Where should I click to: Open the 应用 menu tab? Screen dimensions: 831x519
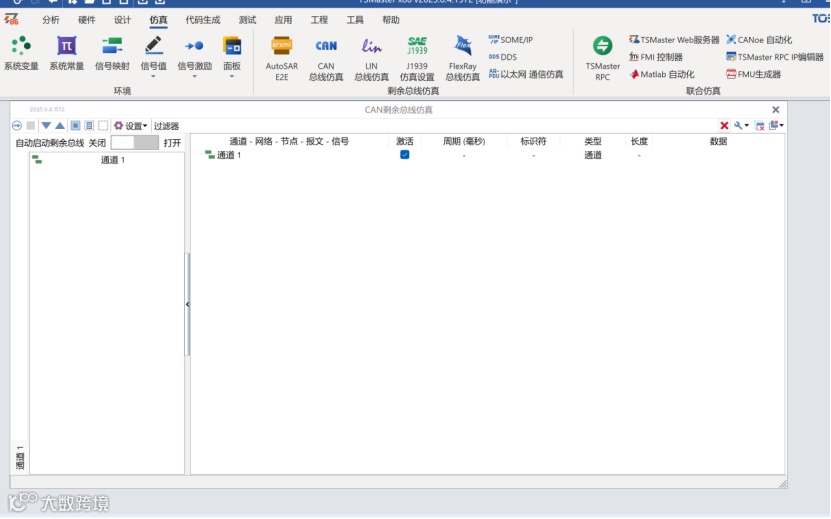283,20
